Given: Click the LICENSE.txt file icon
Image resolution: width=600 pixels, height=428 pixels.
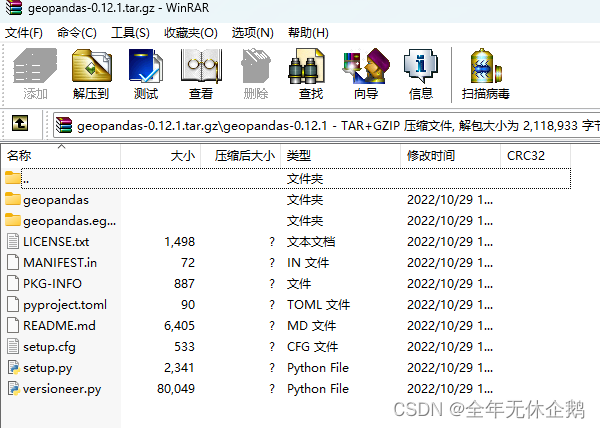Looking at the screenshot, I should 13,241.
